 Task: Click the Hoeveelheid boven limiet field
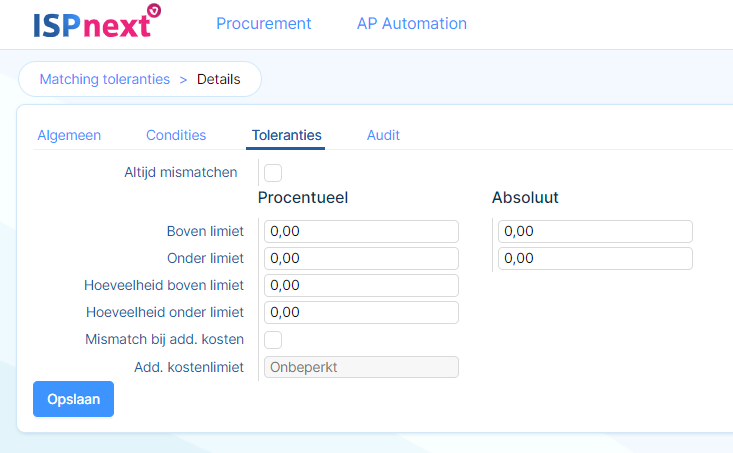click(361, 285)
